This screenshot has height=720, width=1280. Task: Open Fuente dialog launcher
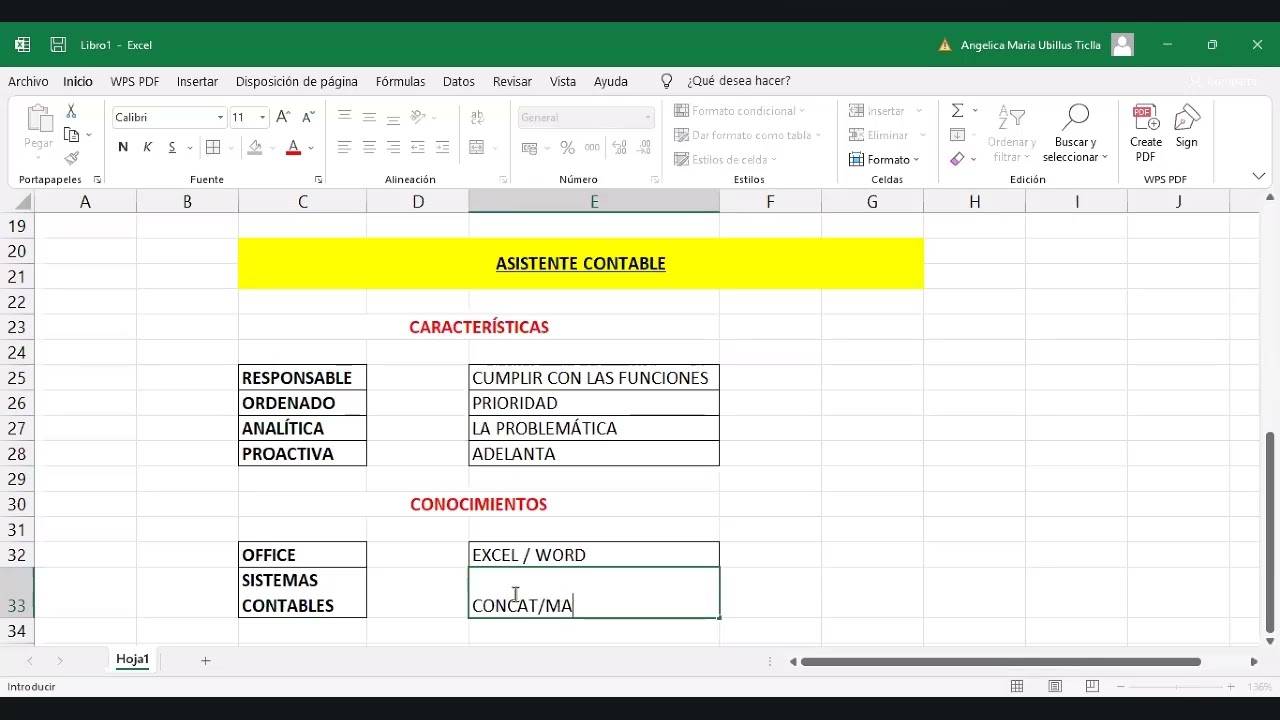point(319,179)
